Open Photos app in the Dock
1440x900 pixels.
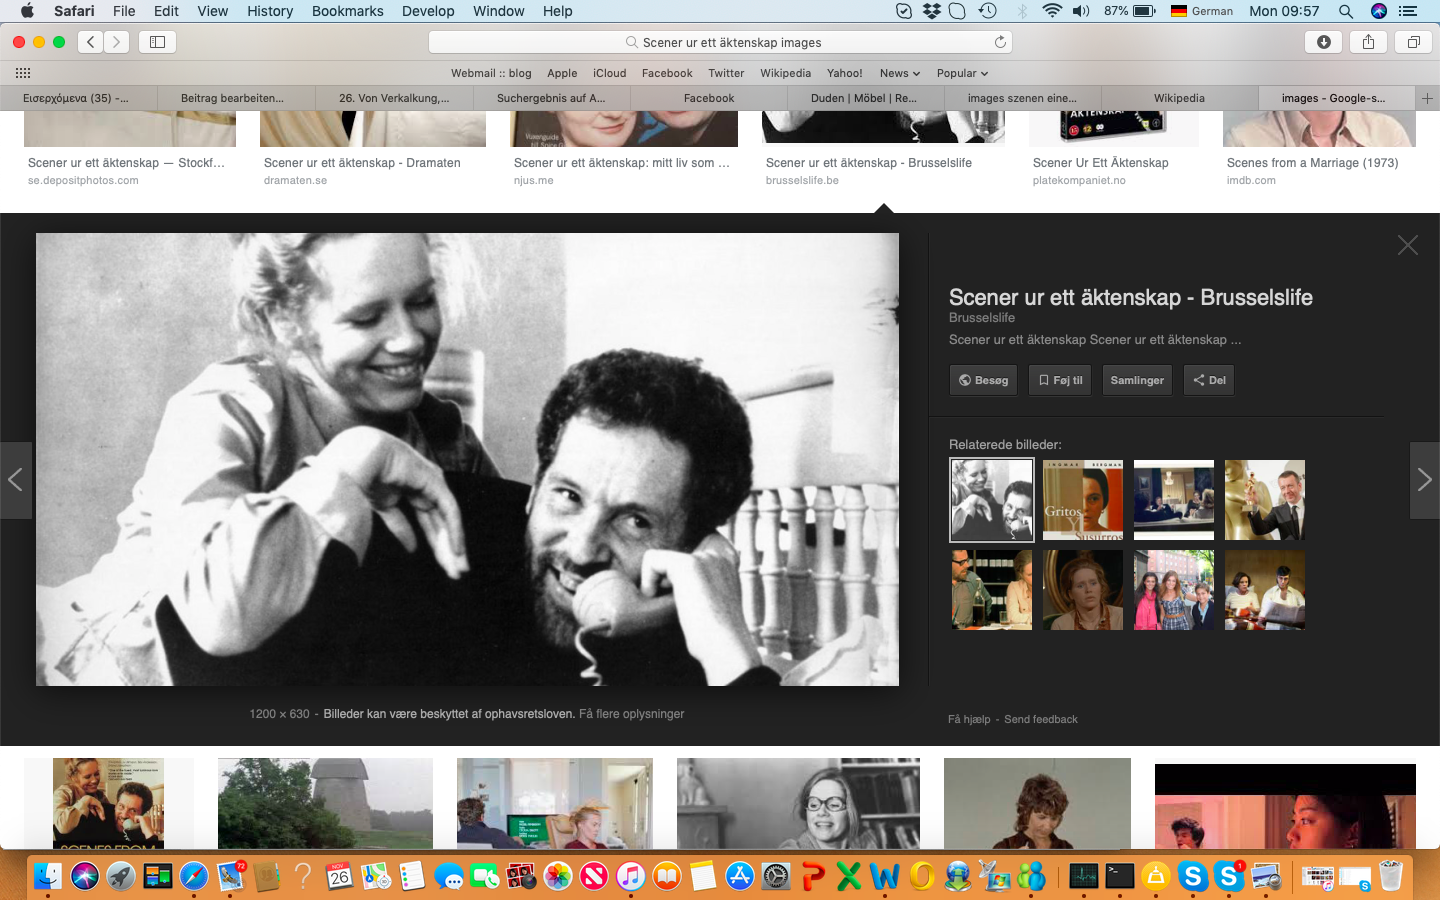(x=558, y=877)
